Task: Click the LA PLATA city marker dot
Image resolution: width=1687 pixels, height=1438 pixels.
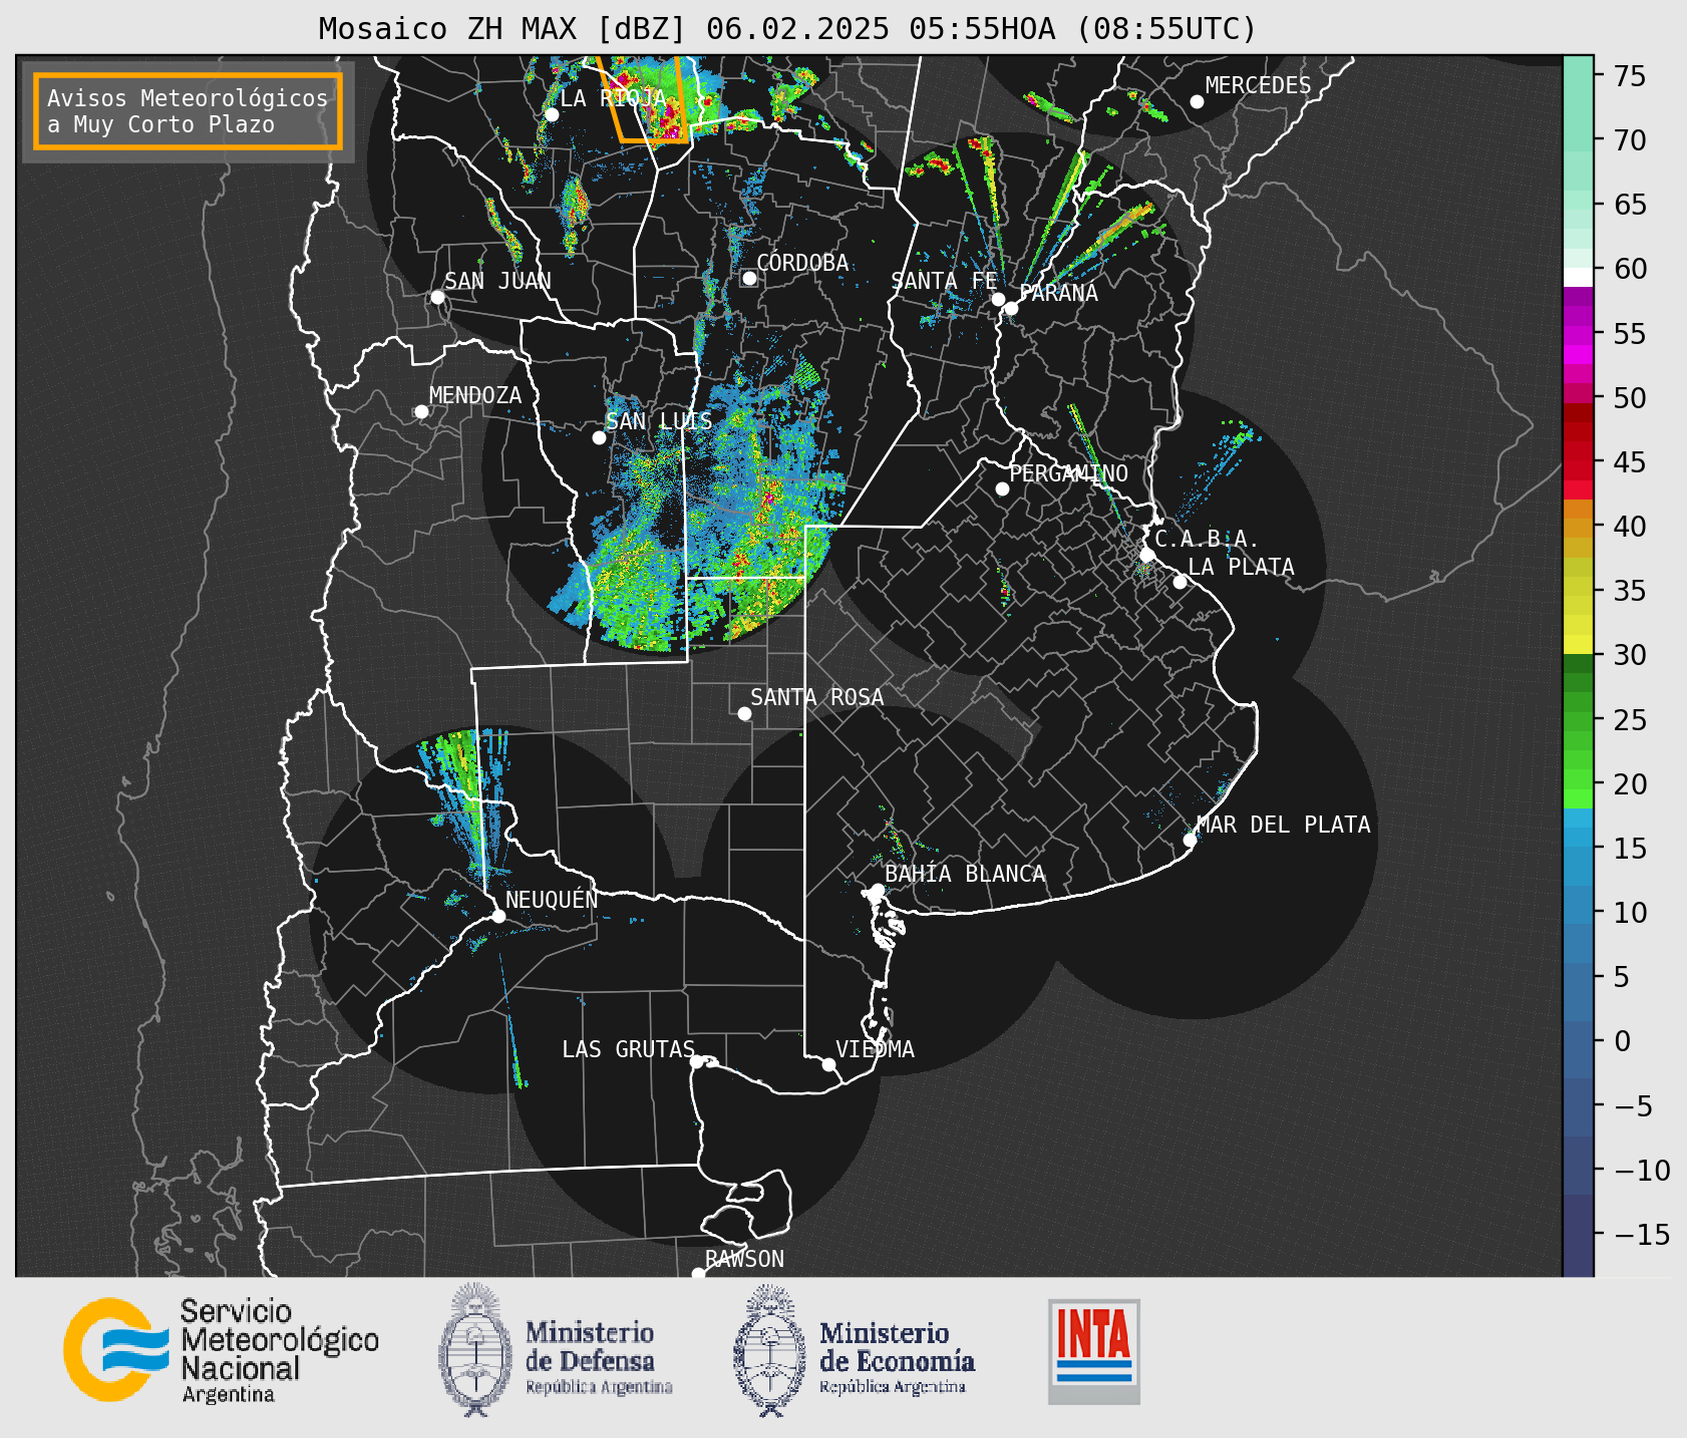Action: tap(1180, 582)
